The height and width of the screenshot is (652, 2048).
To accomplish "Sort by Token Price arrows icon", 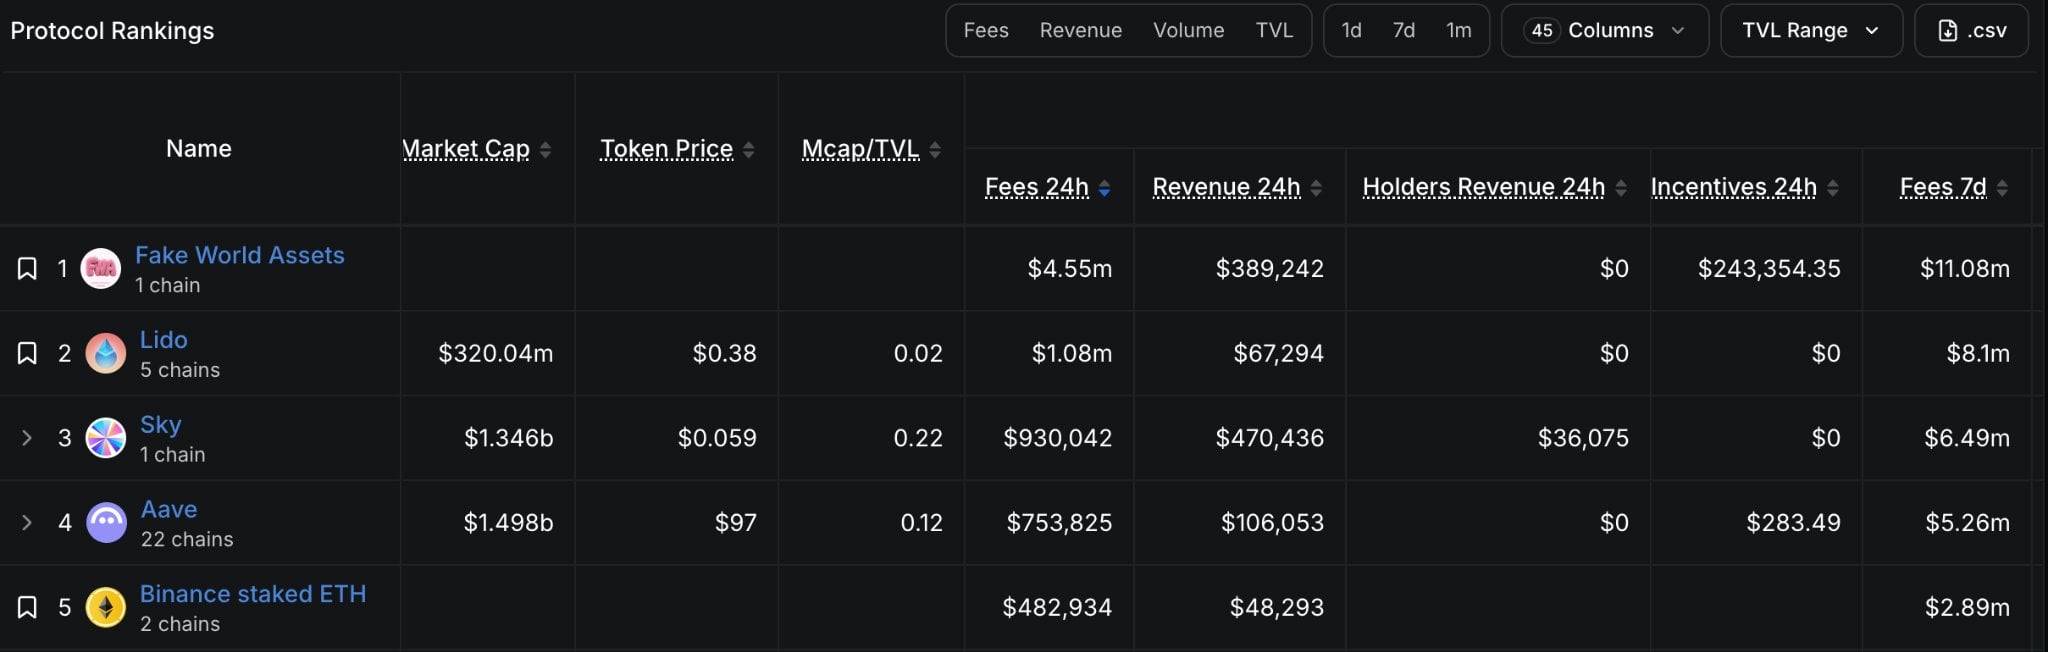I will coord(748,150).
